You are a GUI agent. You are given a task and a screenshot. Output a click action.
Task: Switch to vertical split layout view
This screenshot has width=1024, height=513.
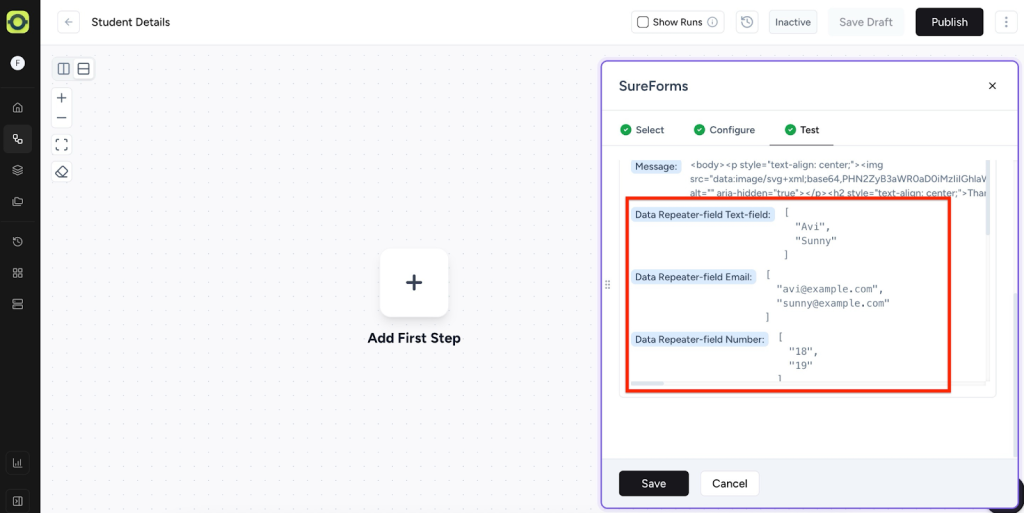[x=64, y=69]
